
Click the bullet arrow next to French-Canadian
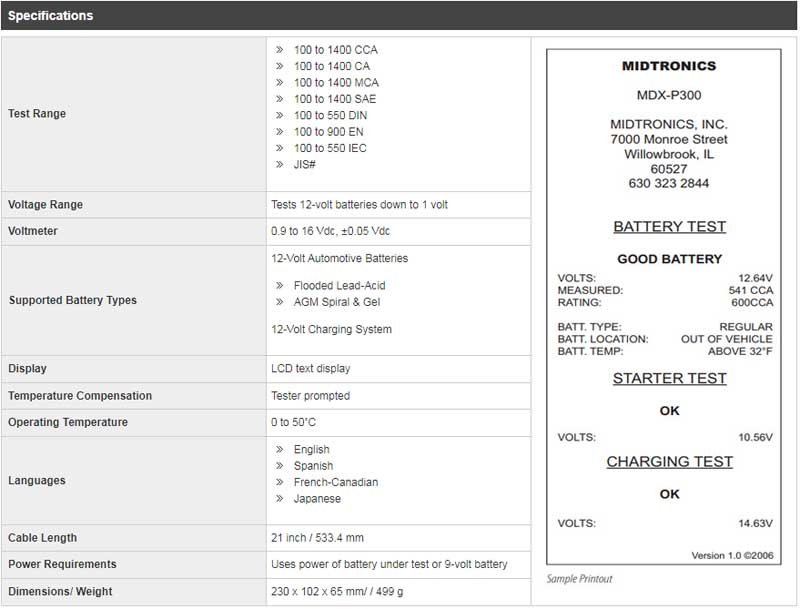[280, 483]
